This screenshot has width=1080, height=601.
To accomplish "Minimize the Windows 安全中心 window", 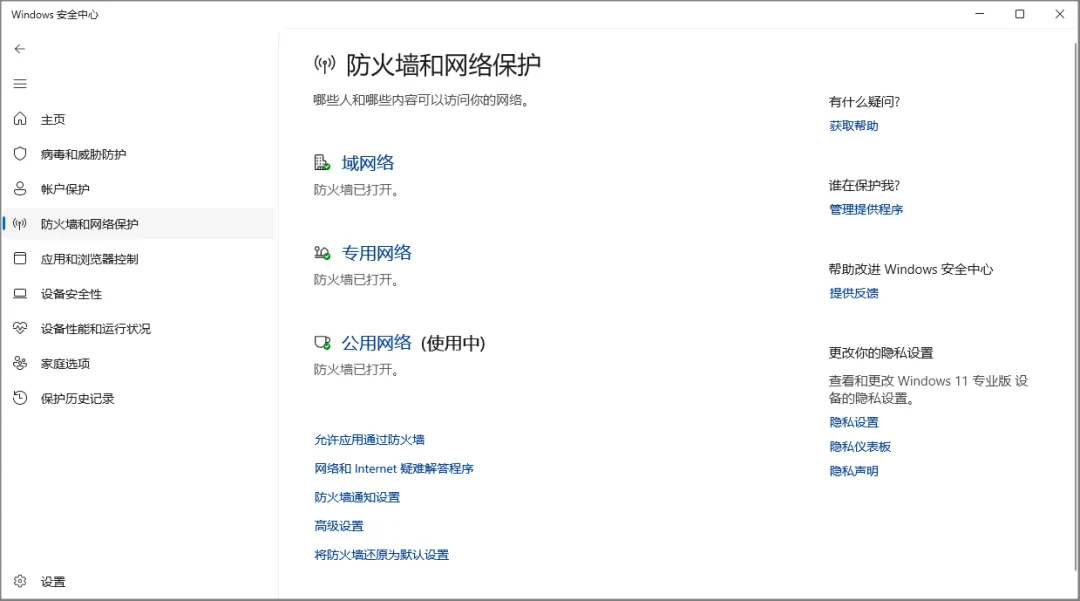I will (979, 14).
